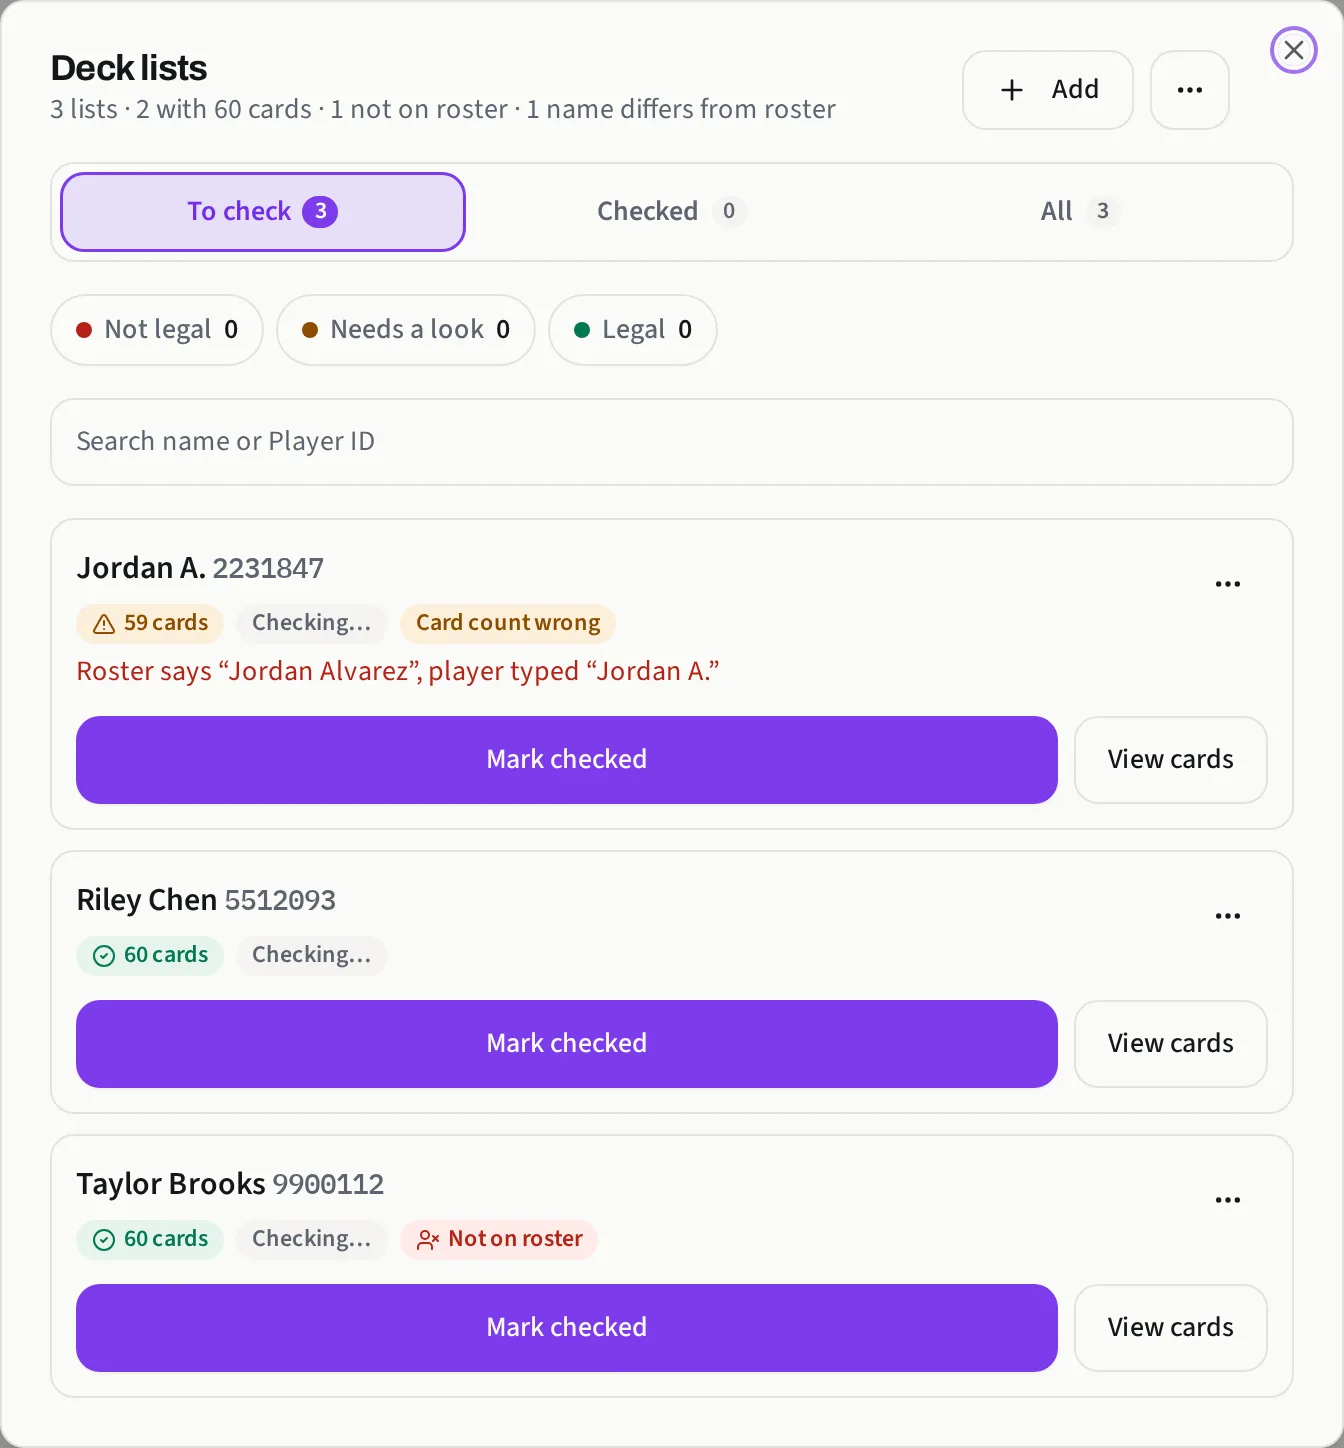Image resolution: width=1344 pixels, height=1448 pixels.
Task: Open the Deck lists header more-options menu
Action: pos(1190,90)
